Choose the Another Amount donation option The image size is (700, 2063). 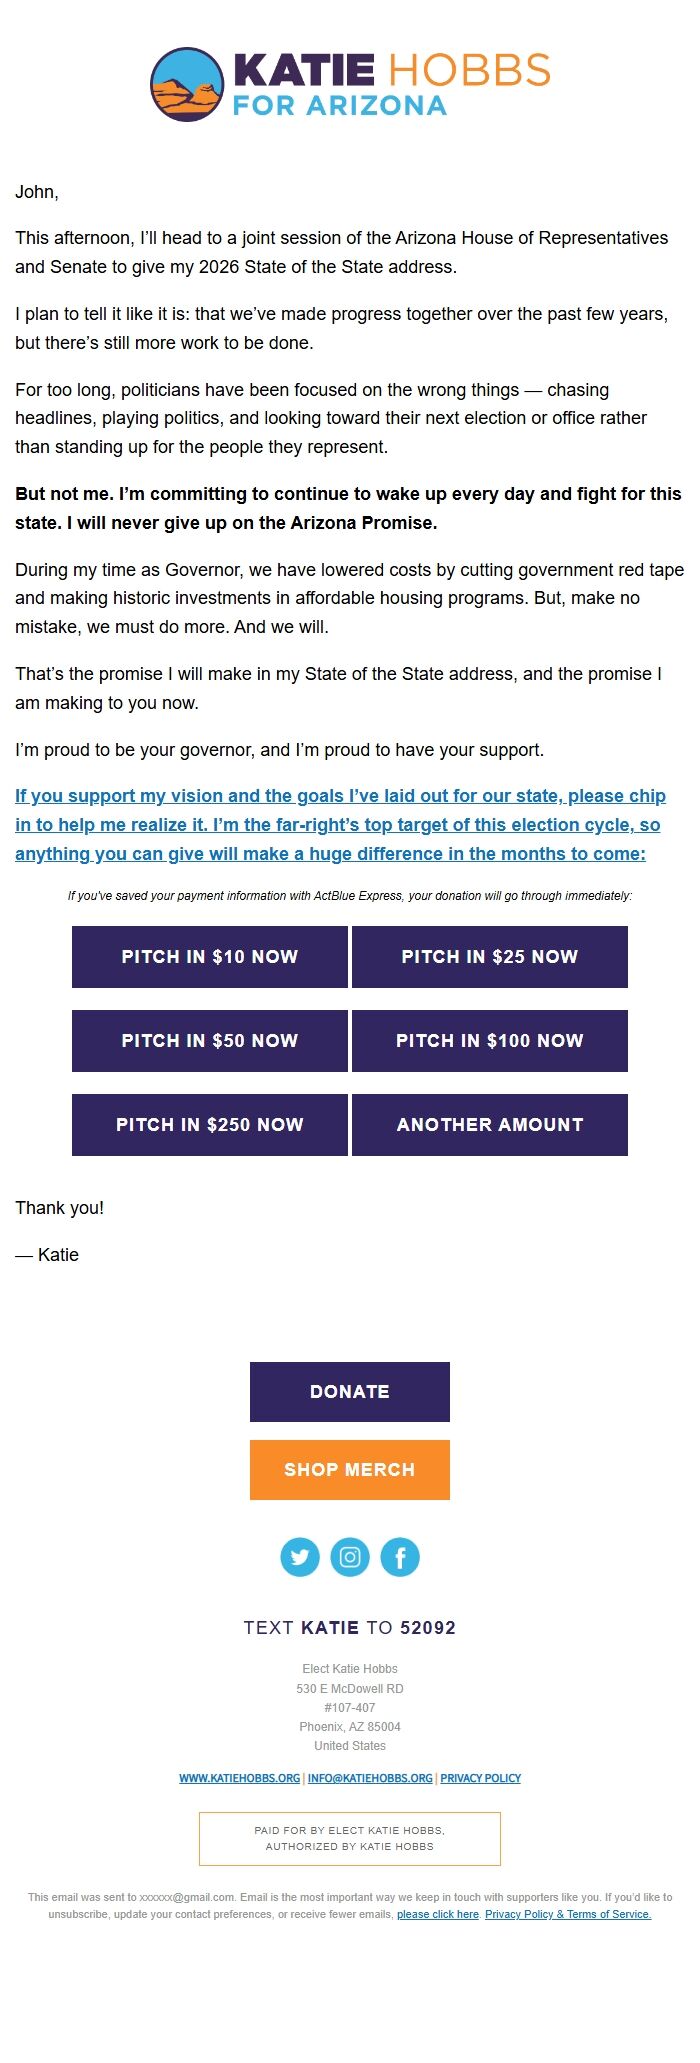[489, 1124]
